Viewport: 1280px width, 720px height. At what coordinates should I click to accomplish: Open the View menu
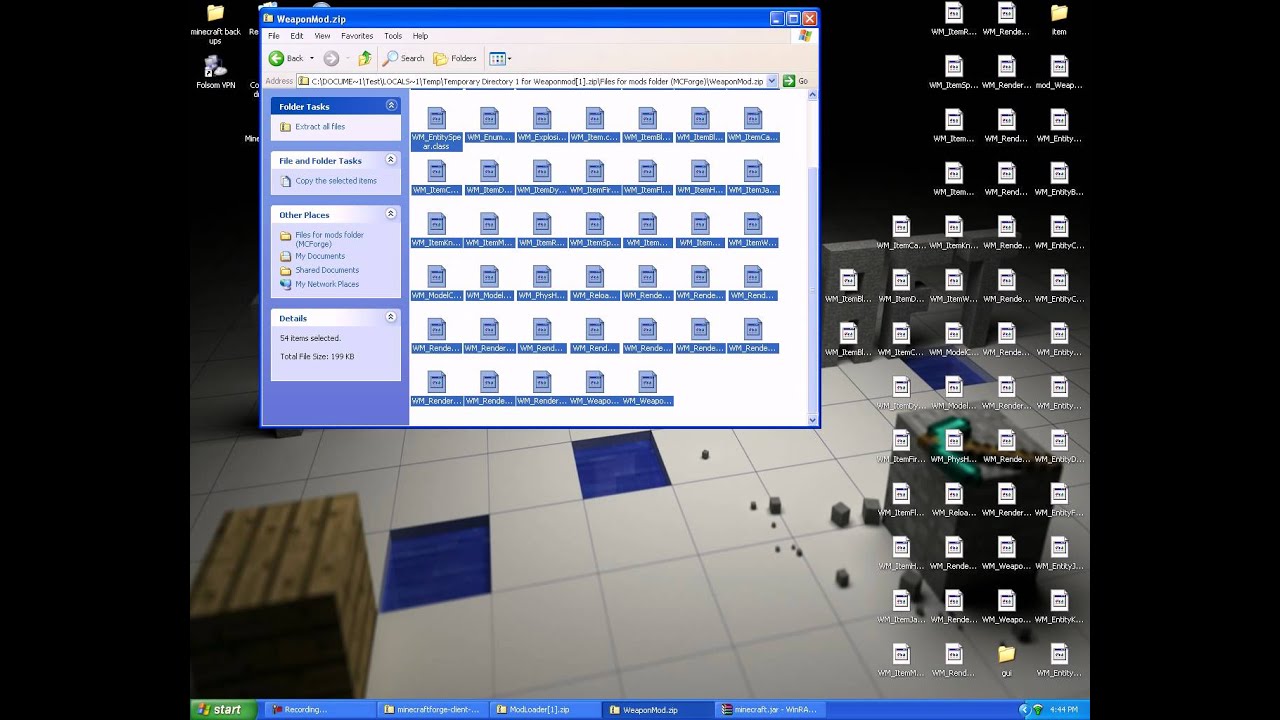coord(322,36)
